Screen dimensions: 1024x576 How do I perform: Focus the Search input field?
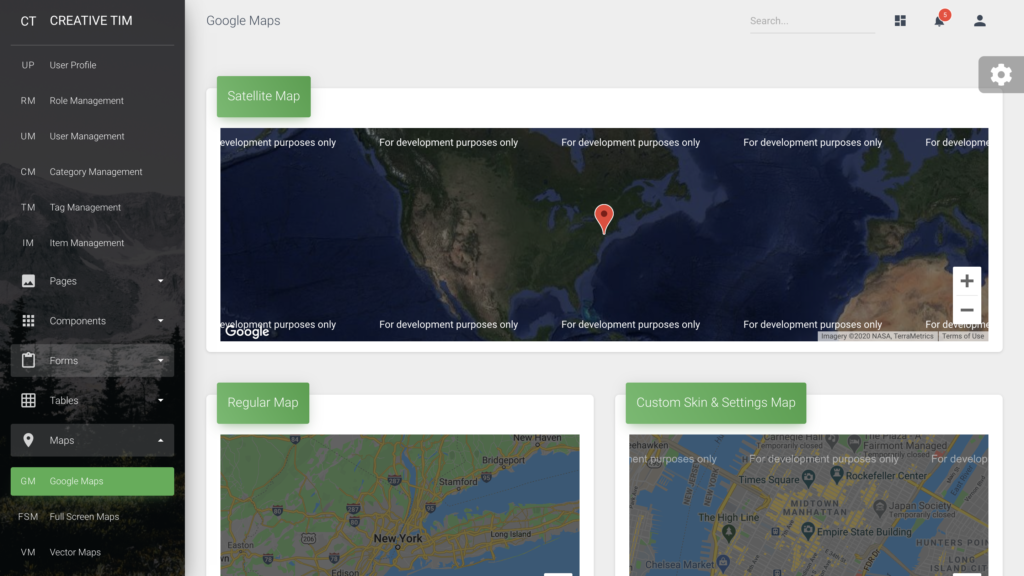tap(811, 21)
